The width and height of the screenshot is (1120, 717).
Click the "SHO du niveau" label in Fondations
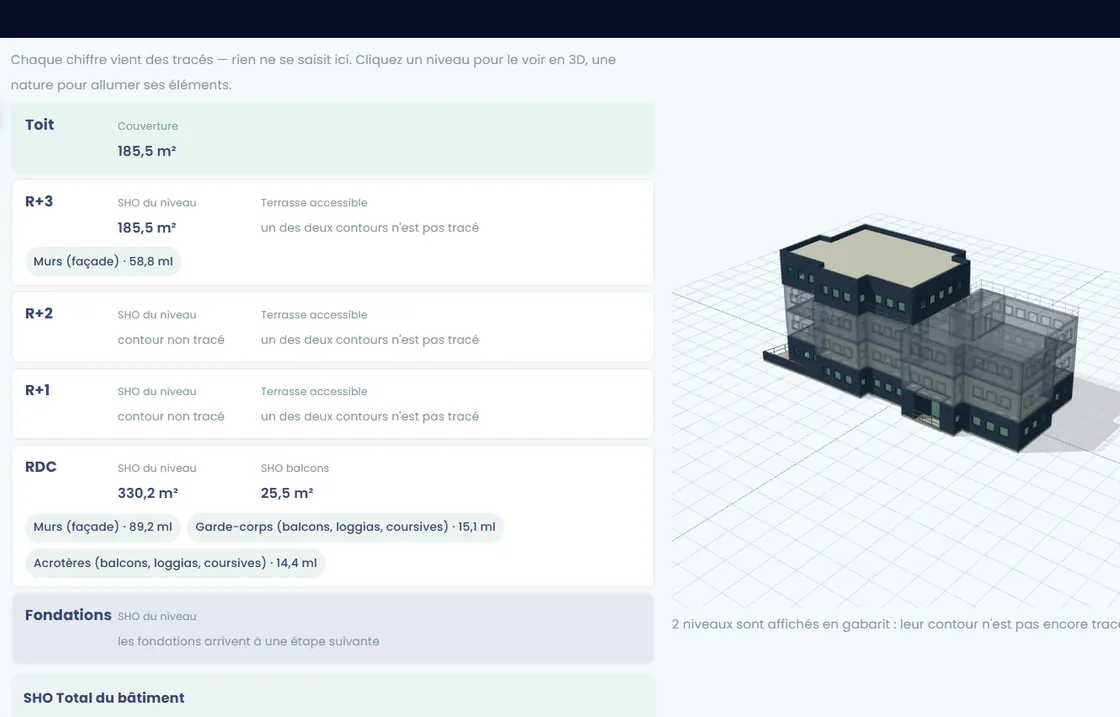tap(157, 616)
